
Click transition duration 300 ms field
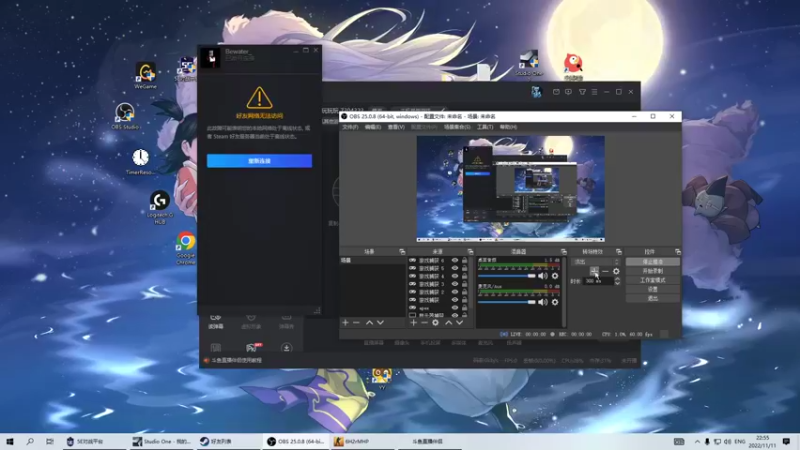click(597, 281)
